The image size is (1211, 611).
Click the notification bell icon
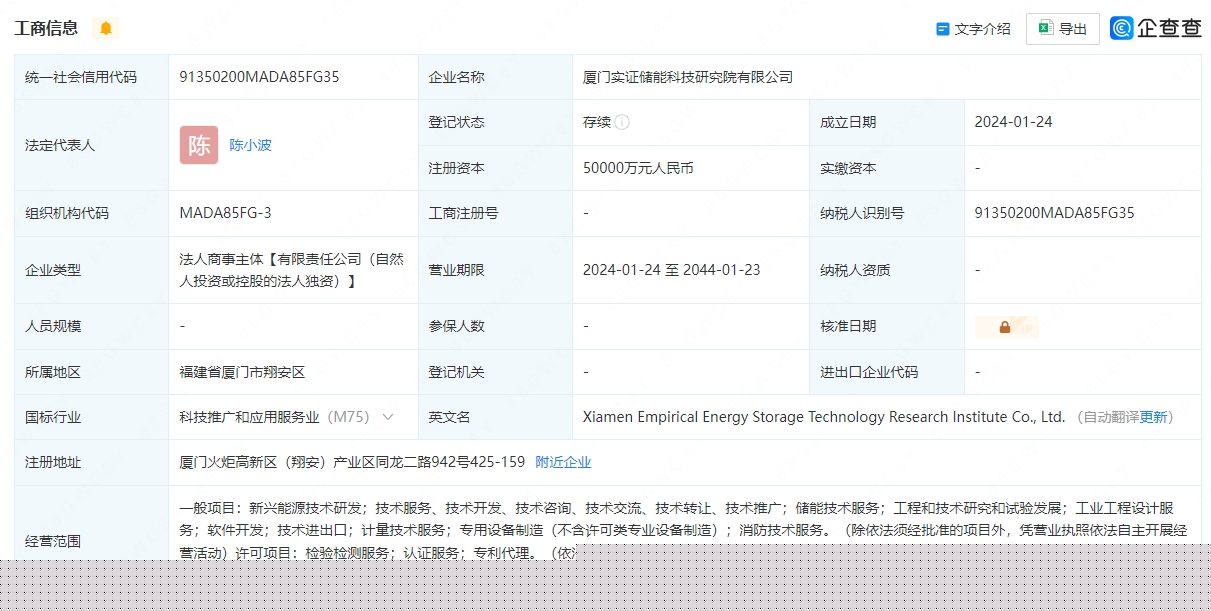pyautogui.click(x=104, y=28)
